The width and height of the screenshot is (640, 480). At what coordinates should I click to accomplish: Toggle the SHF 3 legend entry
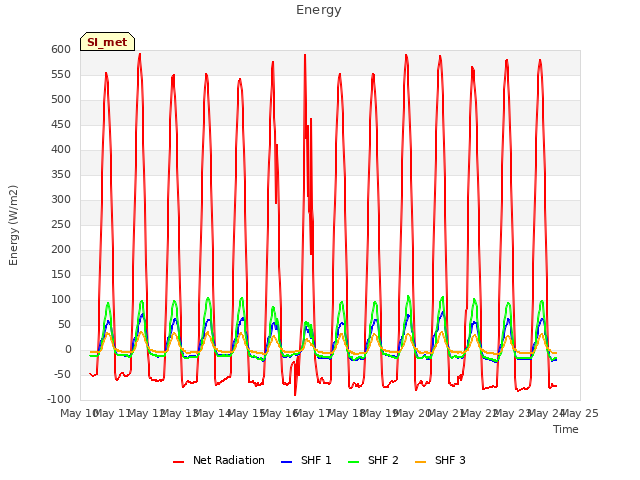tap(440, 460)
